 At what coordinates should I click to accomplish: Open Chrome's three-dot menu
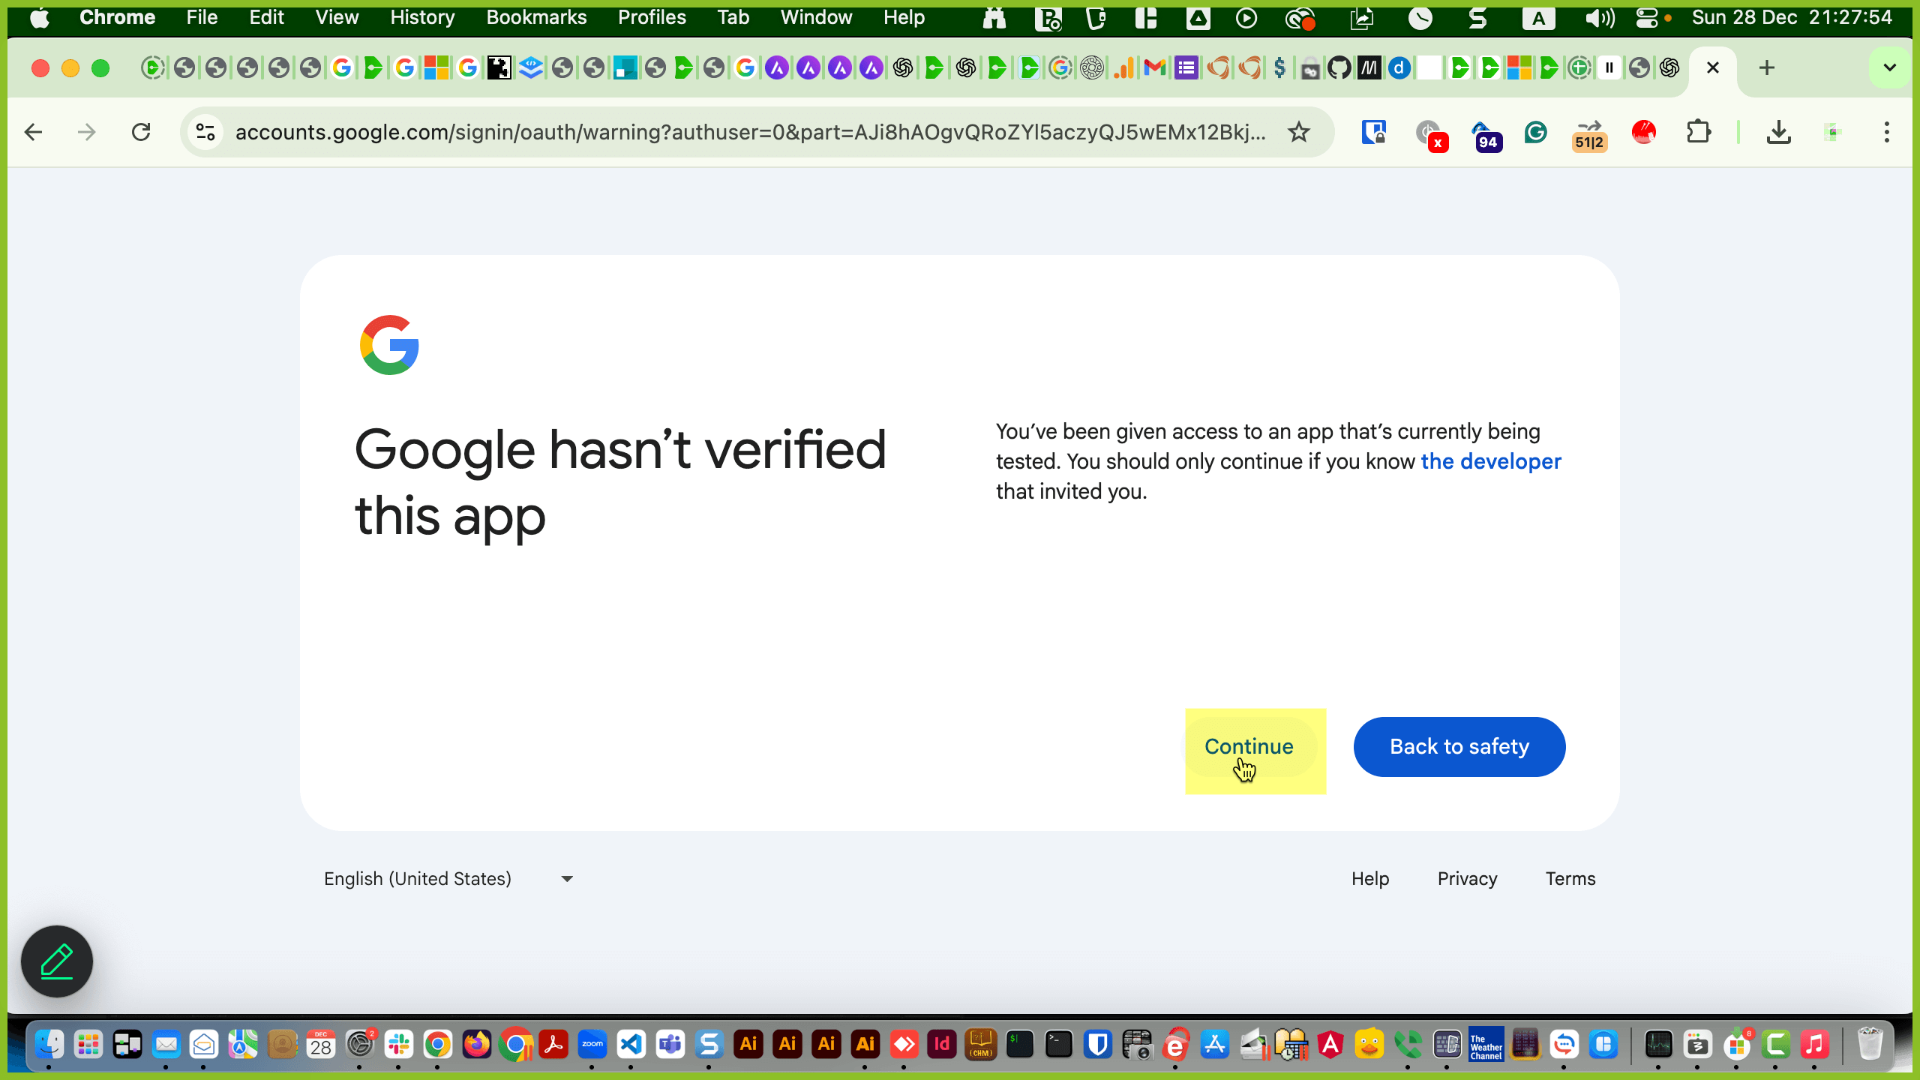(x=1887, y=131)
